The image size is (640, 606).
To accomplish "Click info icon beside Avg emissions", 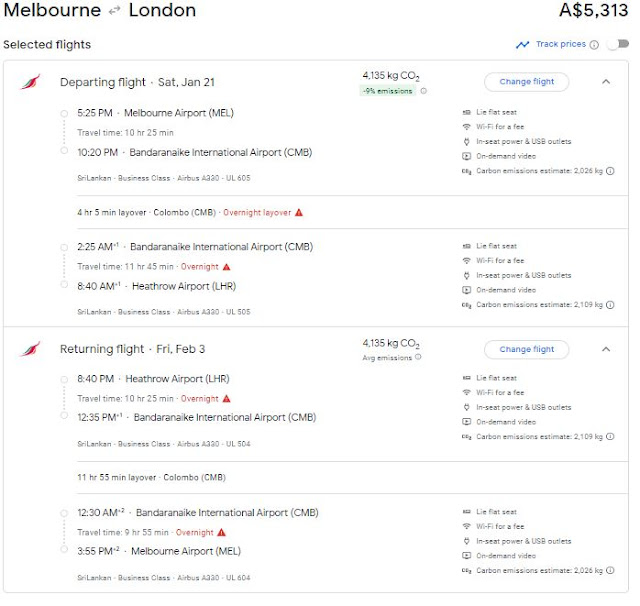I will click(x=418, y=357).
